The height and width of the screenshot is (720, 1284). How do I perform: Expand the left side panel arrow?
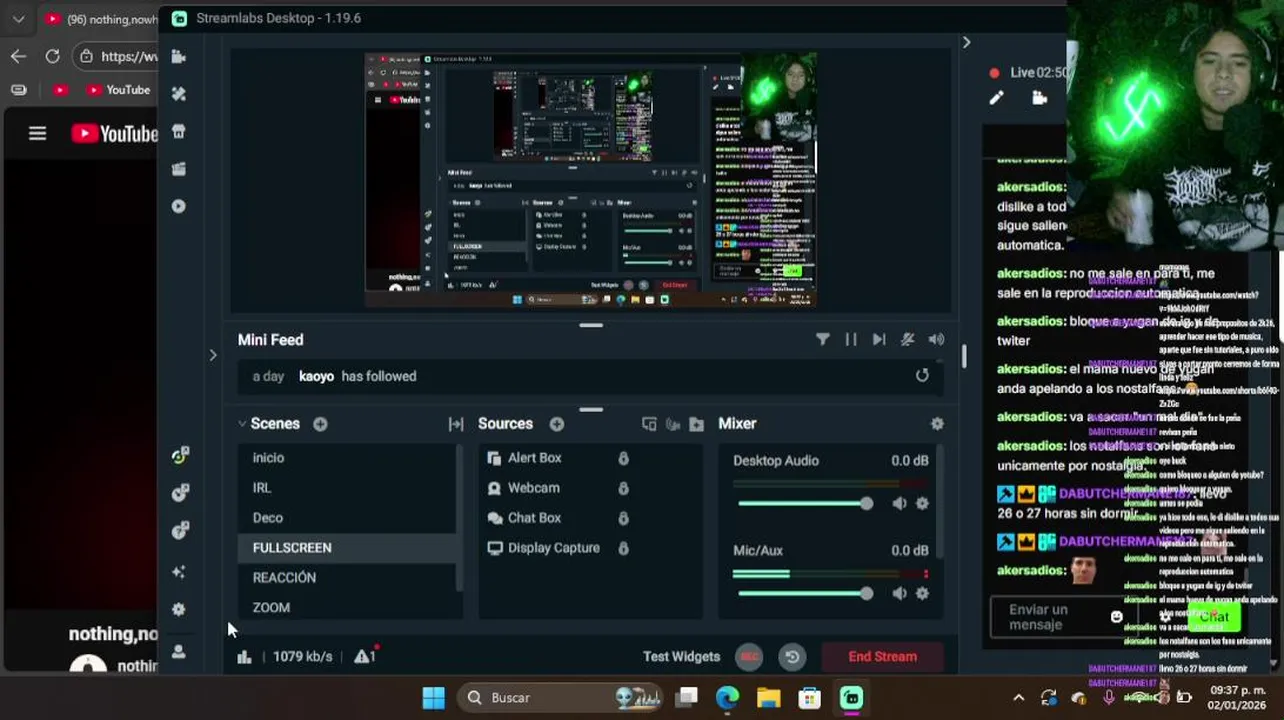(x=212, y=354)
